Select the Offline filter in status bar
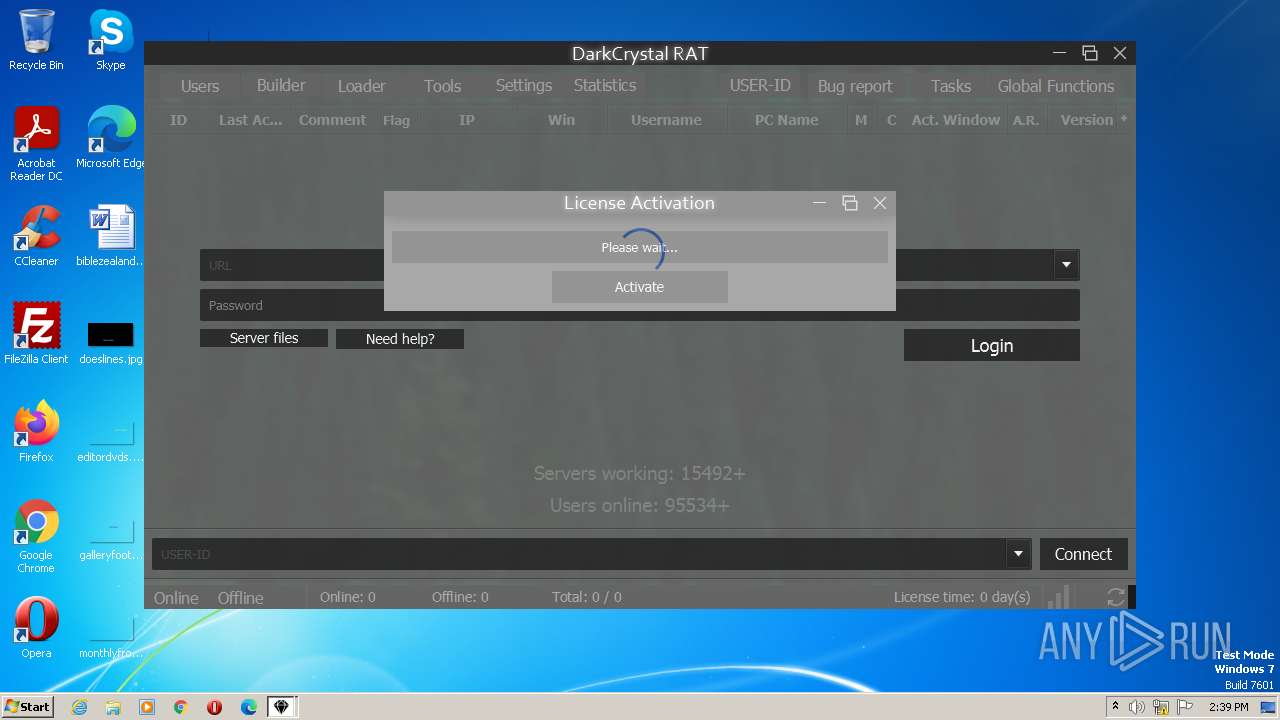Screen dimensions: 1280x720 point(241,598)
